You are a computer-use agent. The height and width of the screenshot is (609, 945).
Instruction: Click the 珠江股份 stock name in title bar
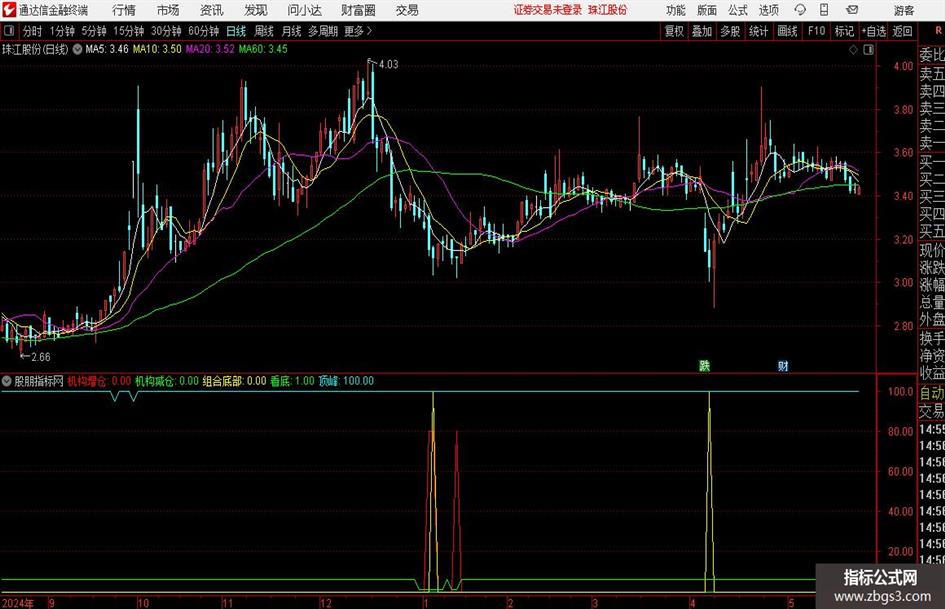tap(608, 10)
